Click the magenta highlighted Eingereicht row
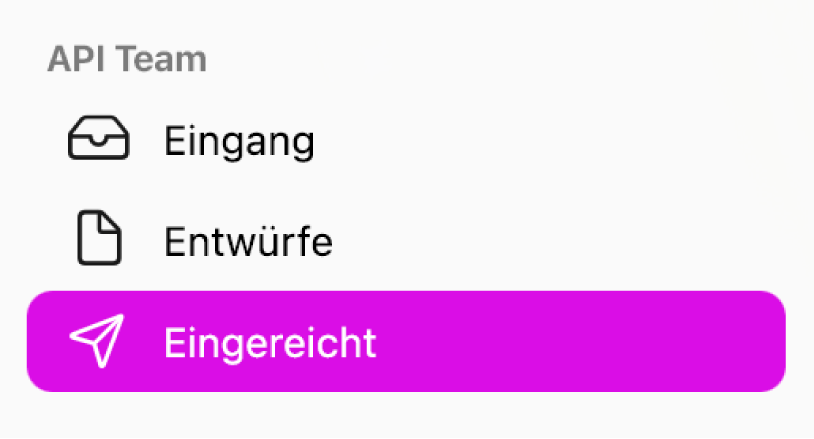 pyautogui.click(x=405, y=342)
